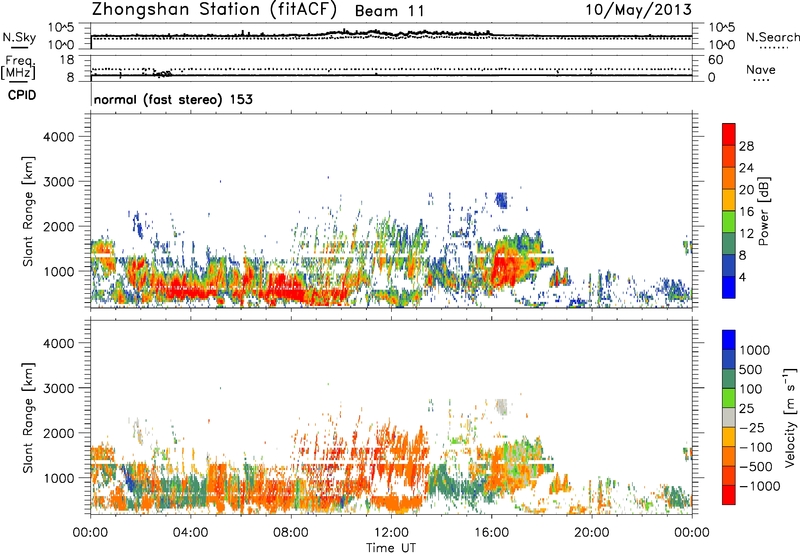800x554 pixels.
Task: Click the "−500" Velocity color bar value
Action: pos(755,467)
